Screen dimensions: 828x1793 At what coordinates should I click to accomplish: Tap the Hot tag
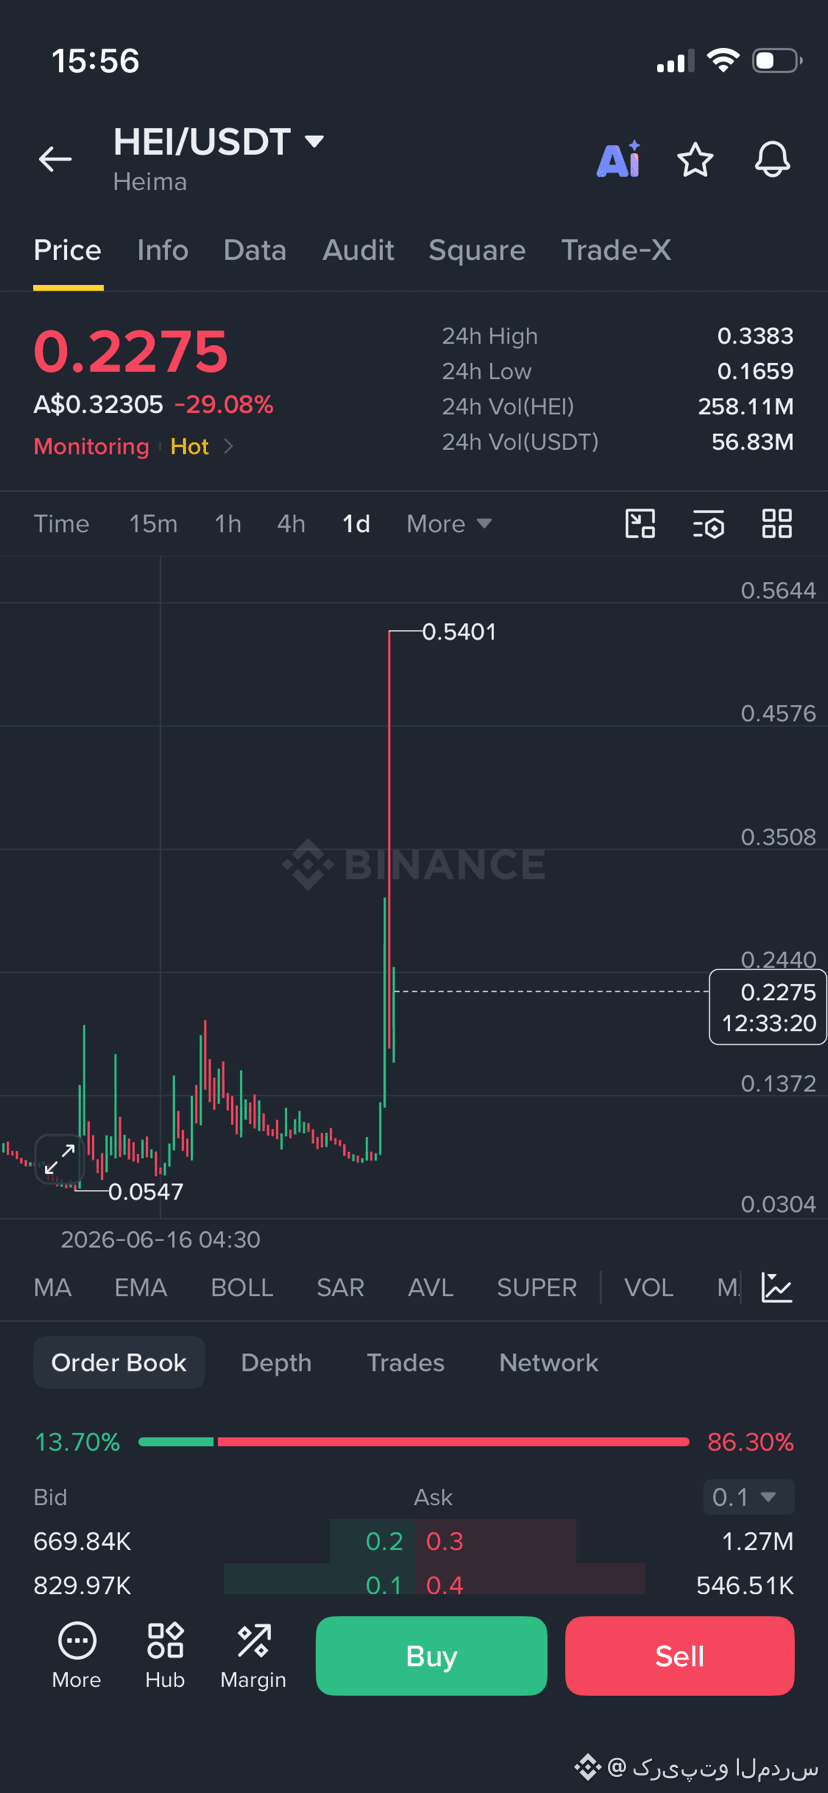189,446
